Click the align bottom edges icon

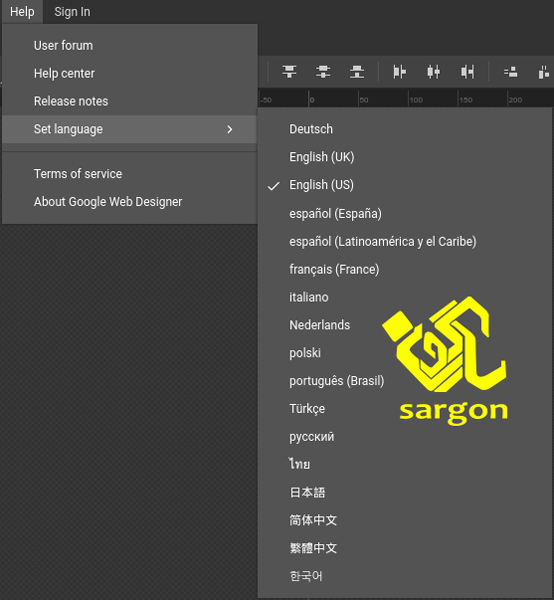(357, 72)
